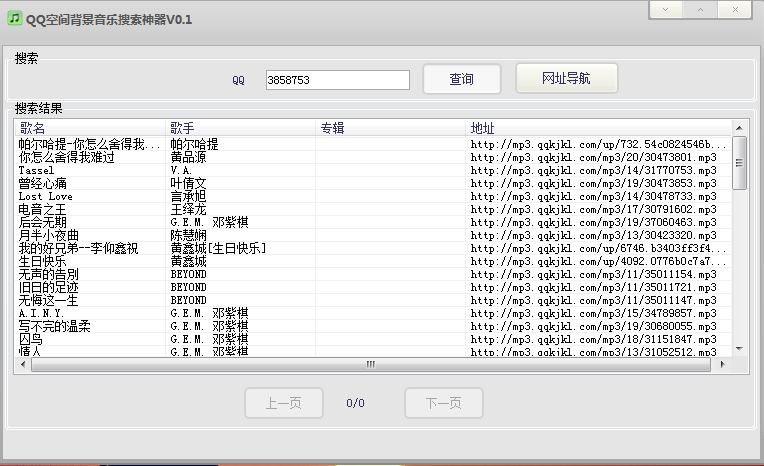Sort by the 歌手 column header

[240, 128]
